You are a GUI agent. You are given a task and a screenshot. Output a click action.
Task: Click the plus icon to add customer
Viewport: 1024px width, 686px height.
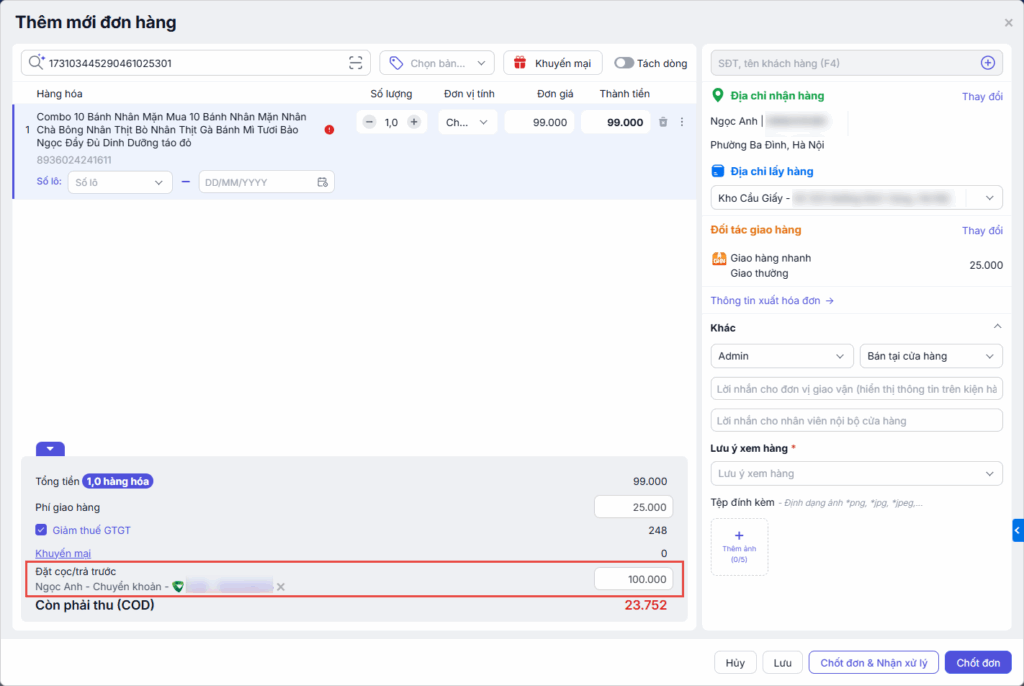pos(987,63)
